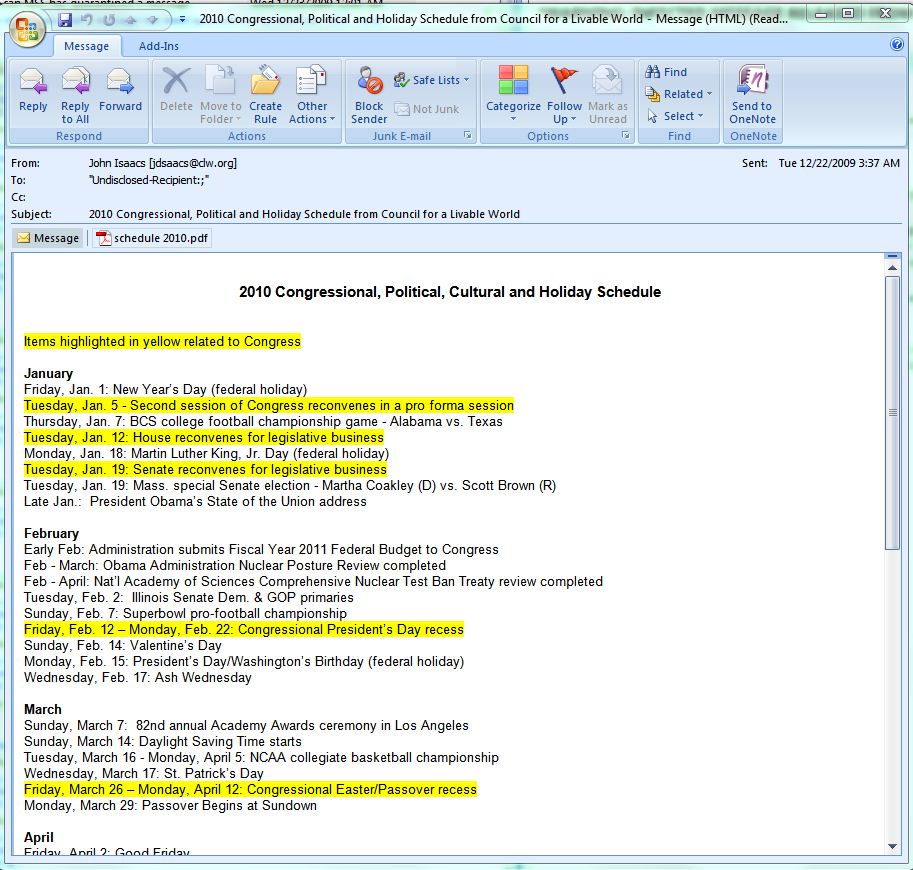Screen dimensions: 913x870
Task: Click Reply to All
Action: pos(75,94)
